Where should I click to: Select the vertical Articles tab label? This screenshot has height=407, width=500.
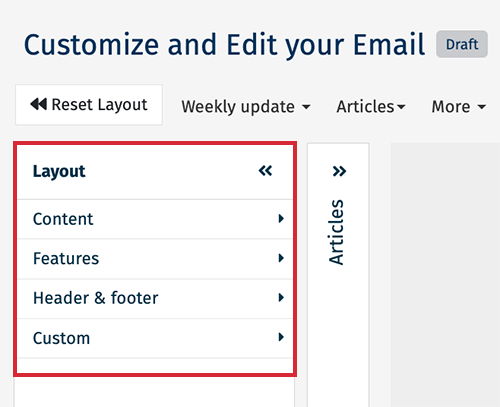(x=336, y=232)
